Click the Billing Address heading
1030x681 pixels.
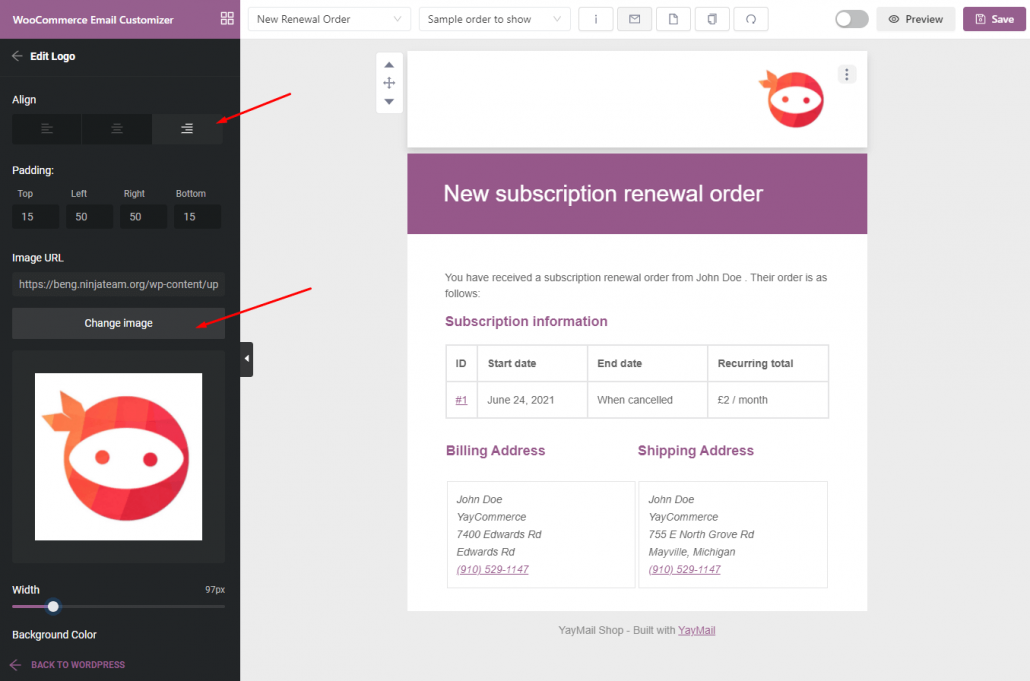[x=495, y=450]
